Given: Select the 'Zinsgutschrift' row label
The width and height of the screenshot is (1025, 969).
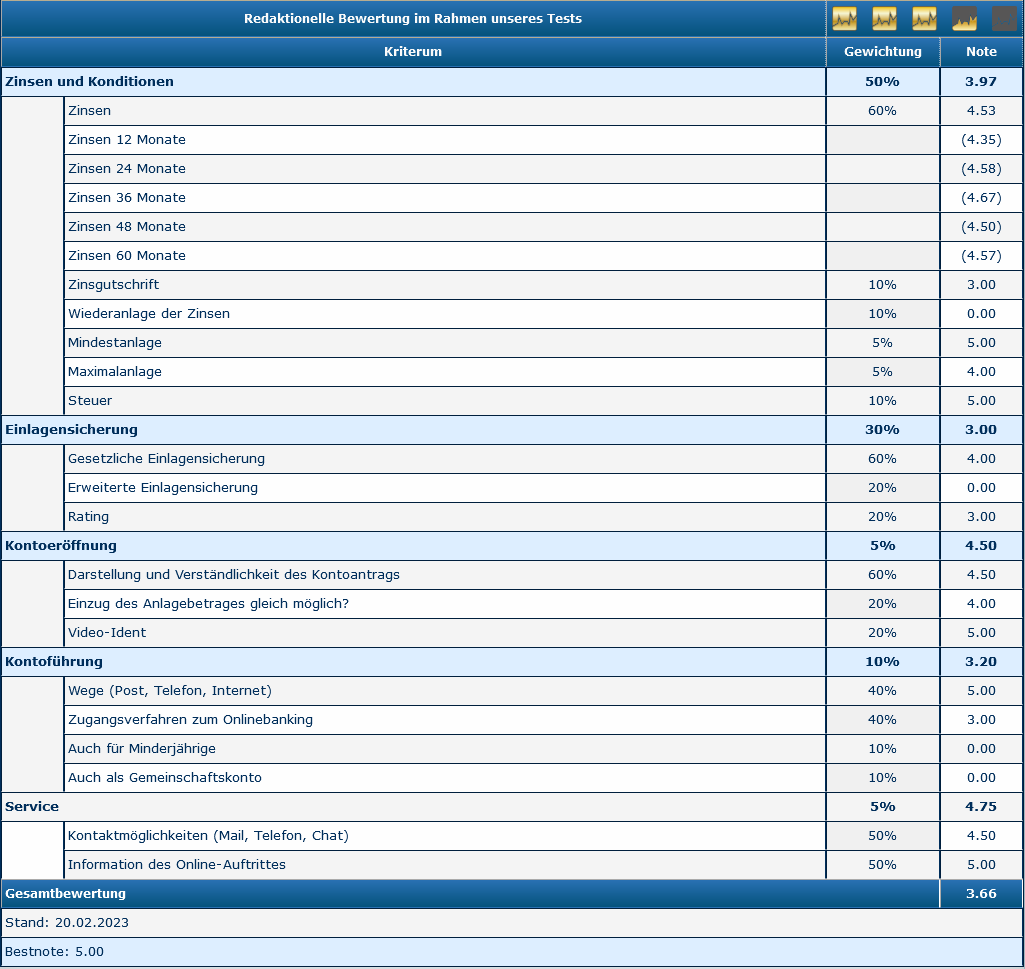Looking at the screenshot, I should click(x=114, y=284).
